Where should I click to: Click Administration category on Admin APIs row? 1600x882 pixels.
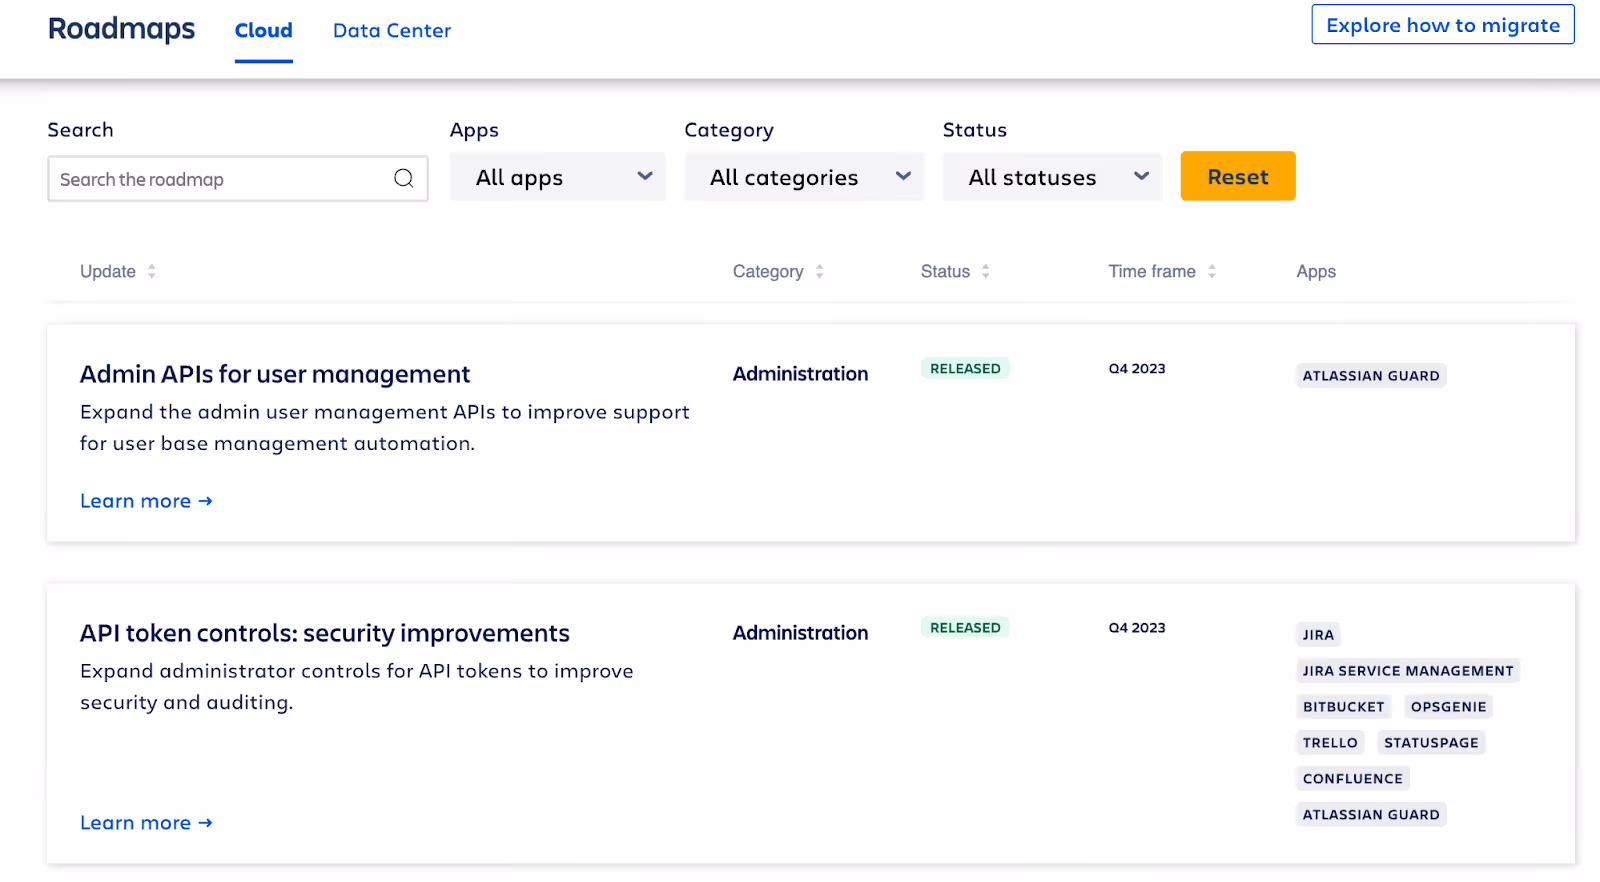click(x=800, y=374)
